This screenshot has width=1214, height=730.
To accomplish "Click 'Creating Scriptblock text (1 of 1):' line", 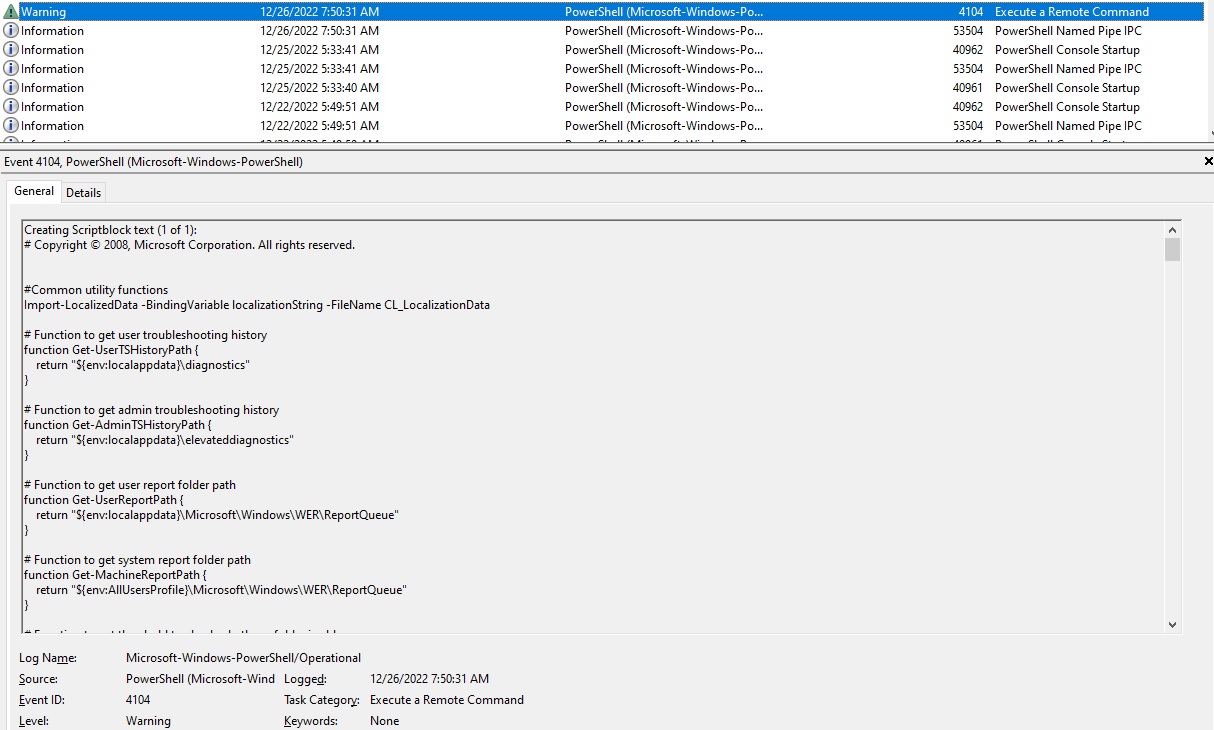I will tap(110, 230).
